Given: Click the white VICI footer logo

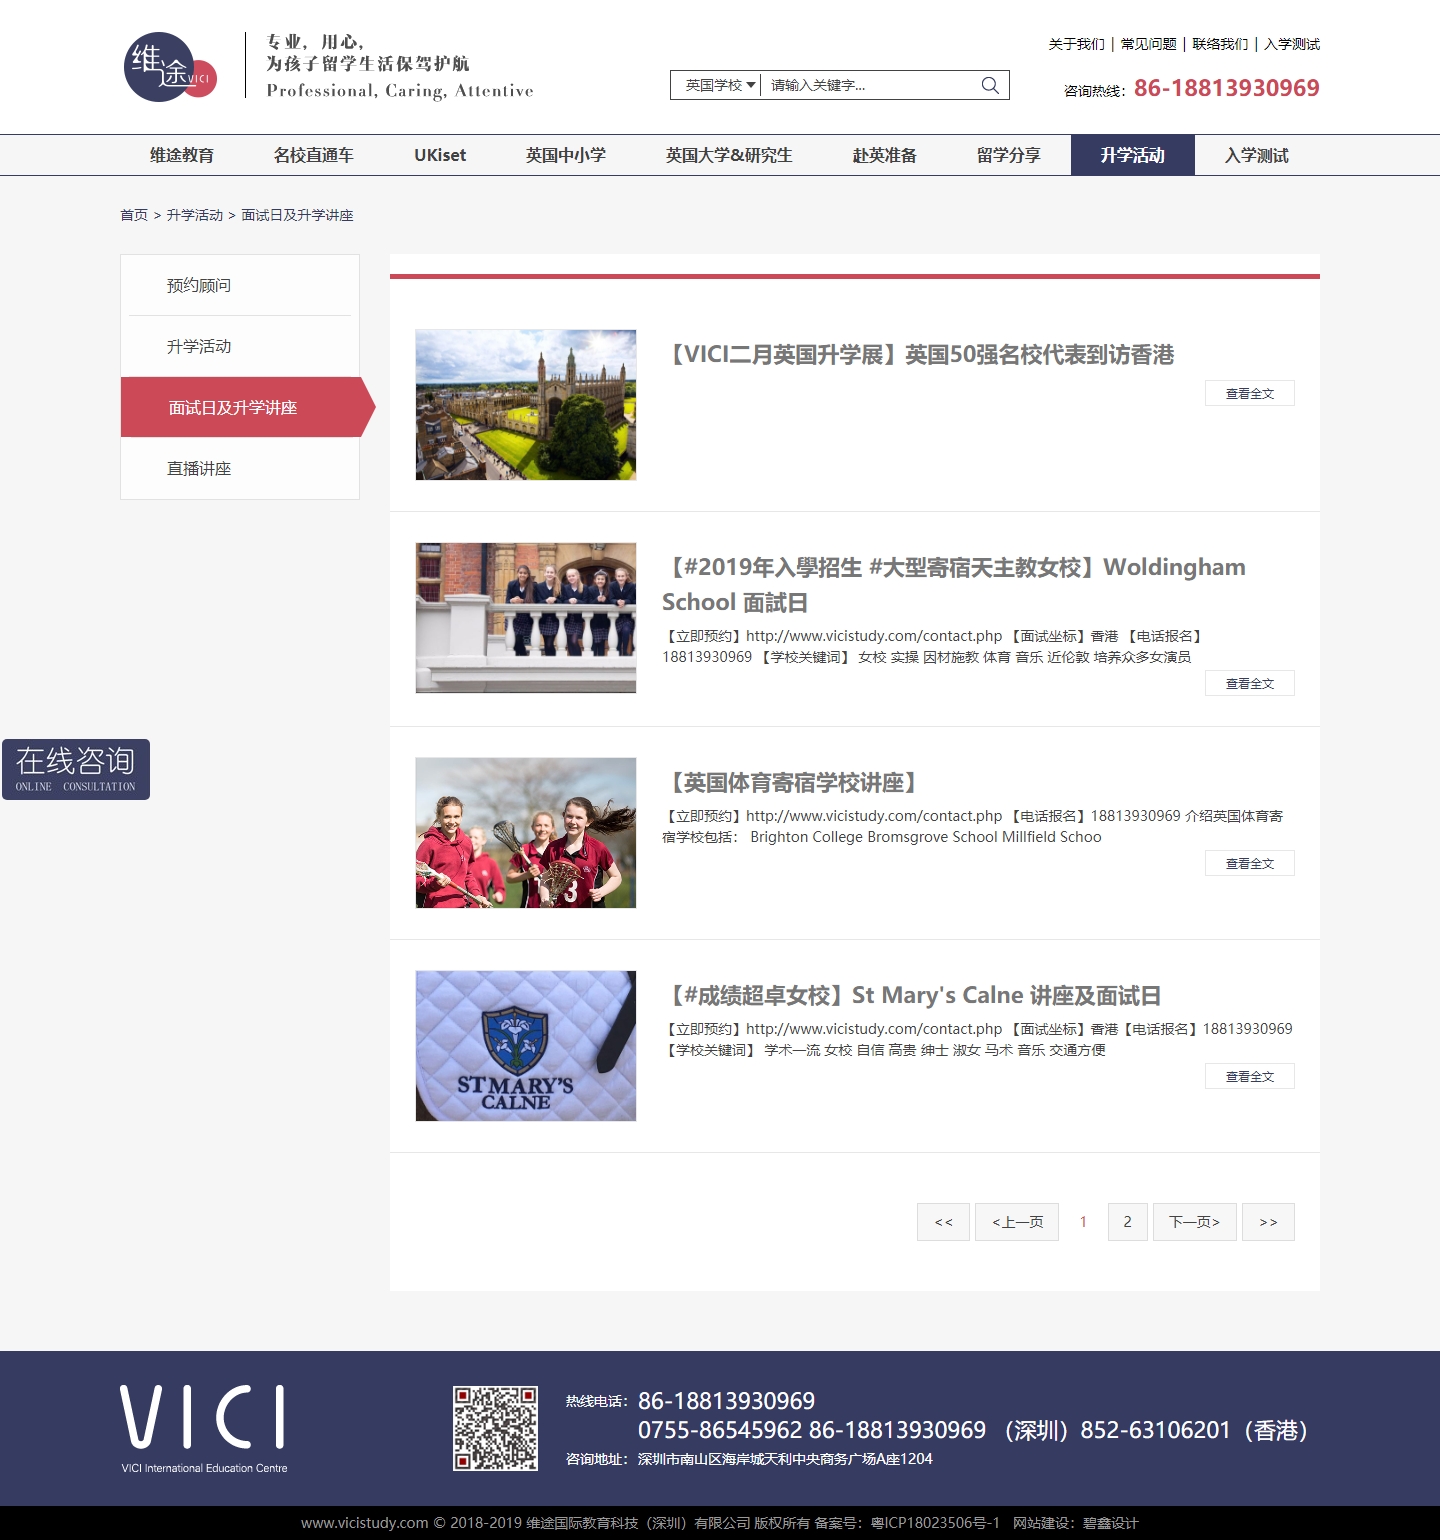Looking at the screenshot, I should (204, 1428).
